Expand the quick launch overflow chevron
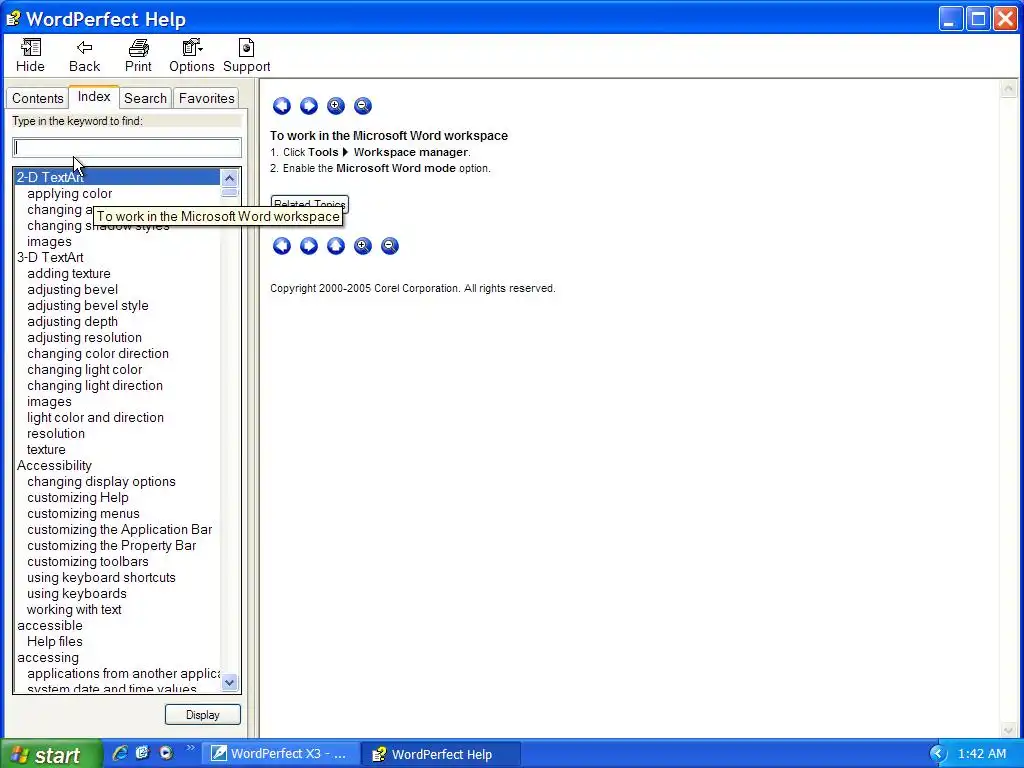The width and height of the screenshot is (1024, 768). point(190,748)
